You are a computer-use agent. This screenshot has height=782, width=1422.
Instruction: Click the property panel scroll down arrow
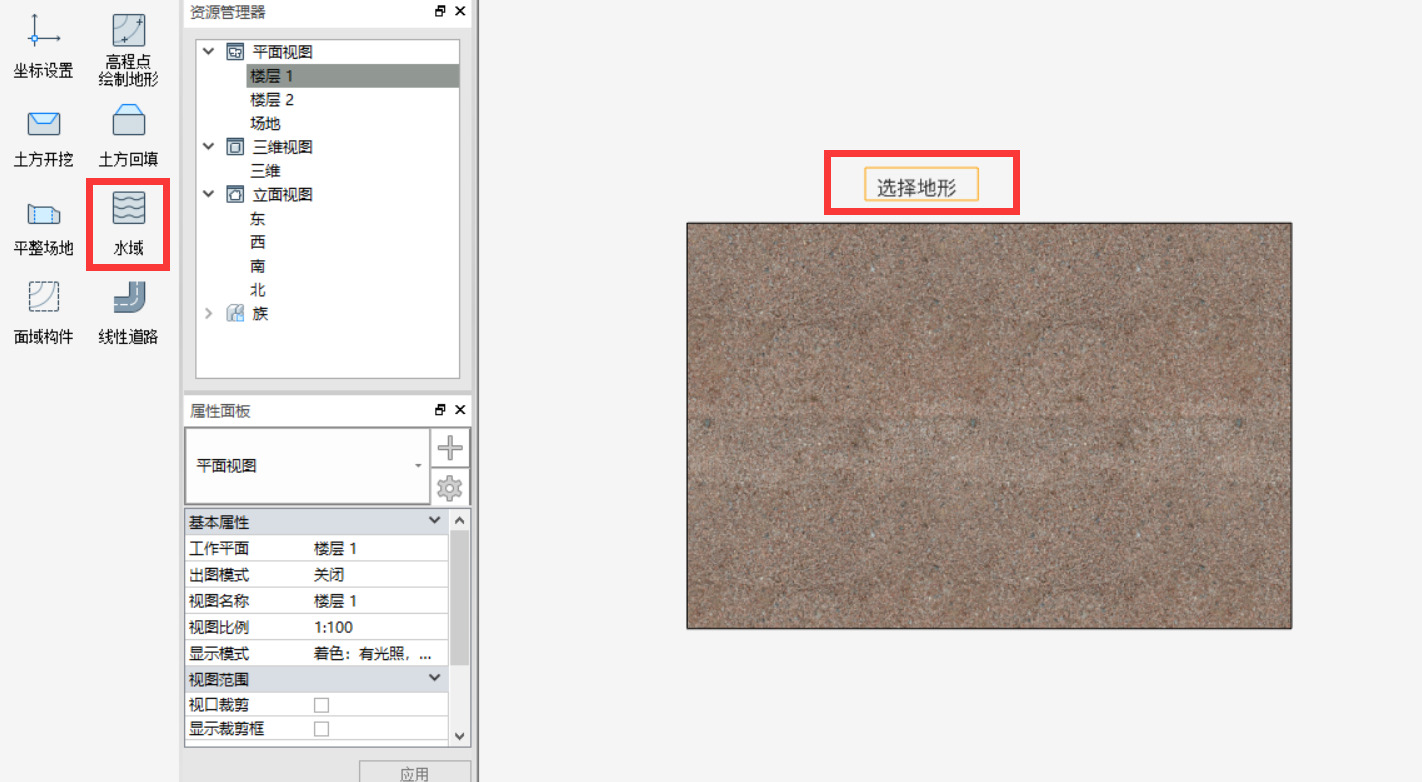click(x=459, y=735)
